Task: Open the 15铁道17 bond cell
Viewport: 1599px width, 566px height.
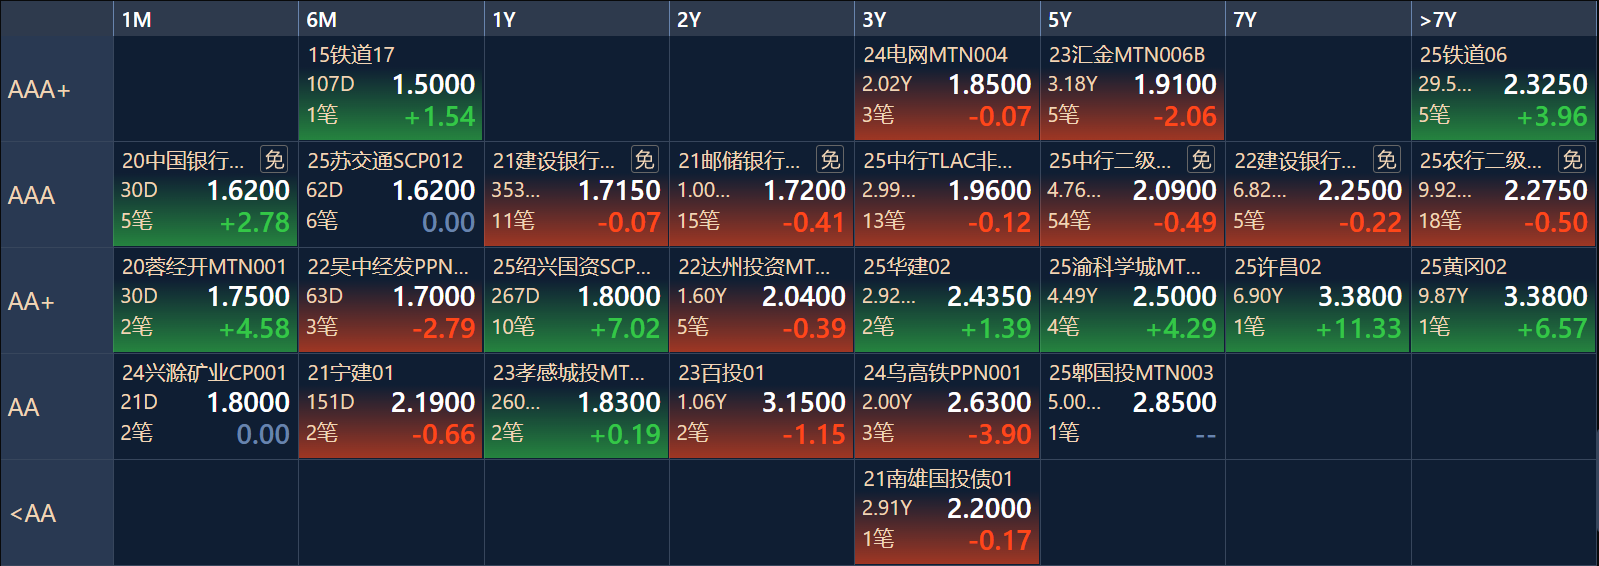Action: click(x=391, y=89)
